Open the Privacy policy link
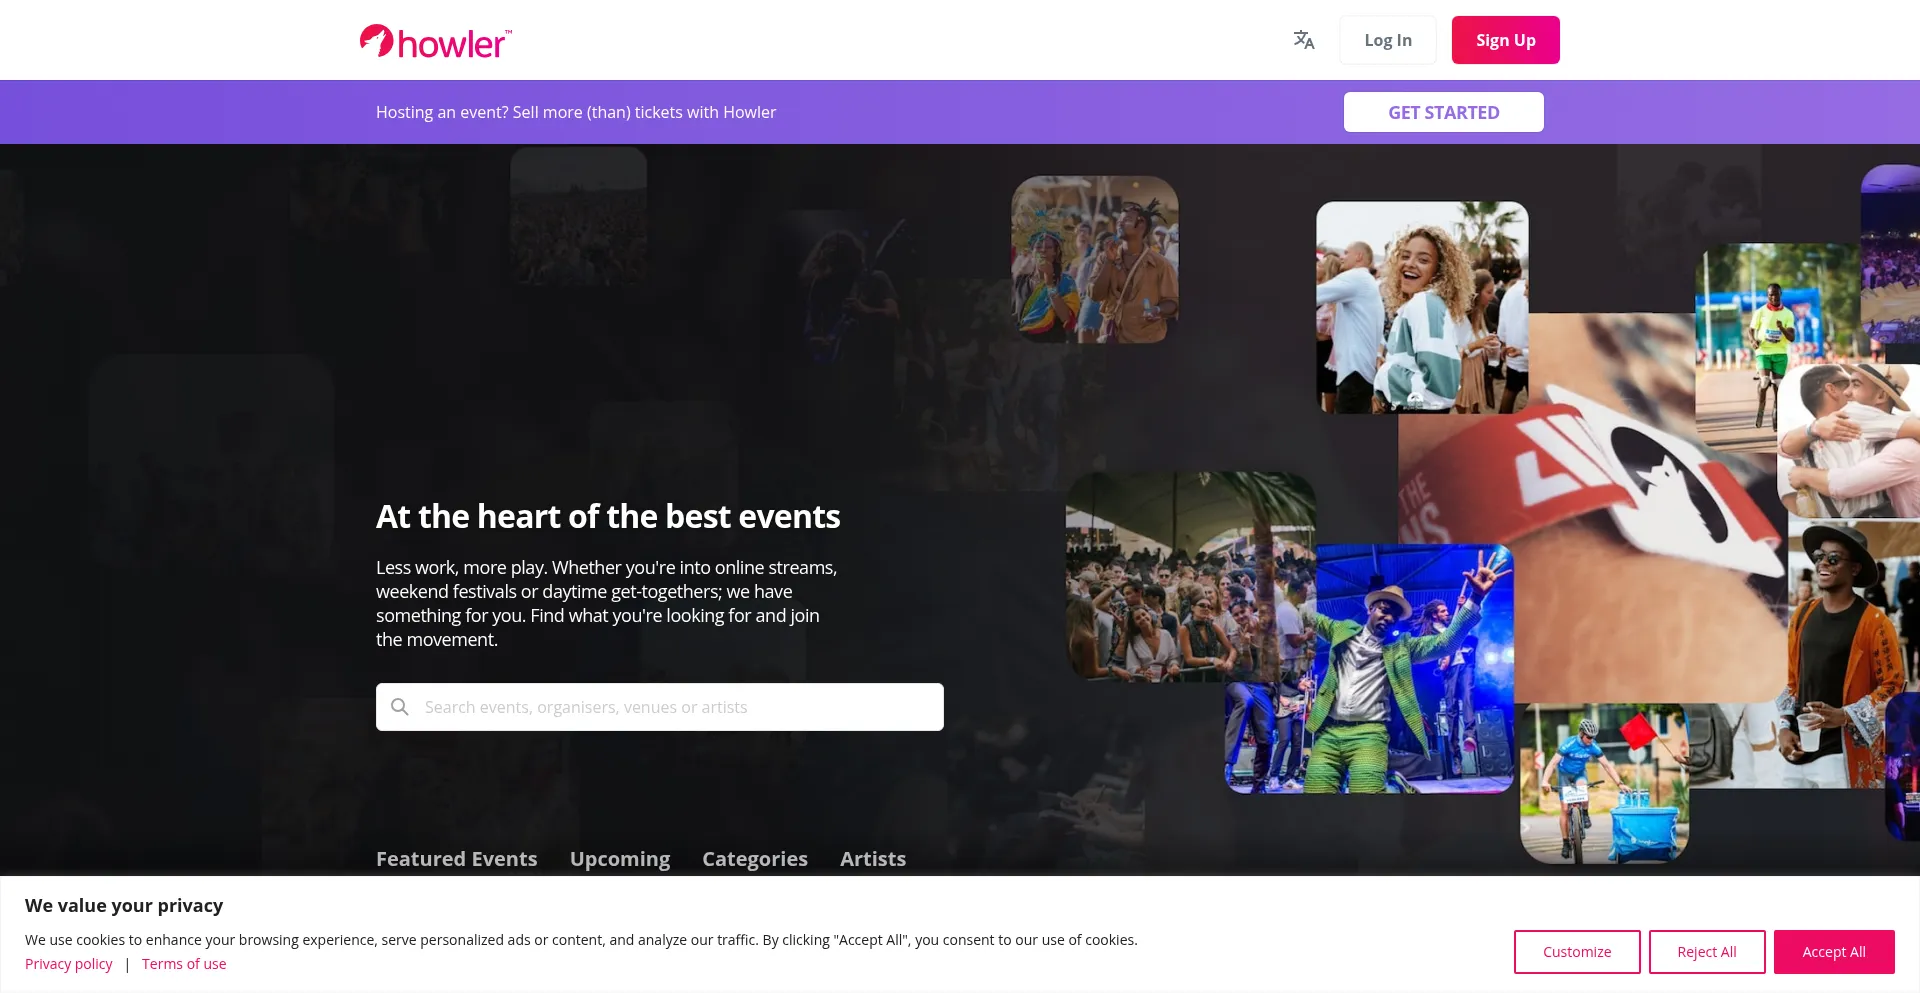Viewport: 1920px width, 993px height. point(69,964)
